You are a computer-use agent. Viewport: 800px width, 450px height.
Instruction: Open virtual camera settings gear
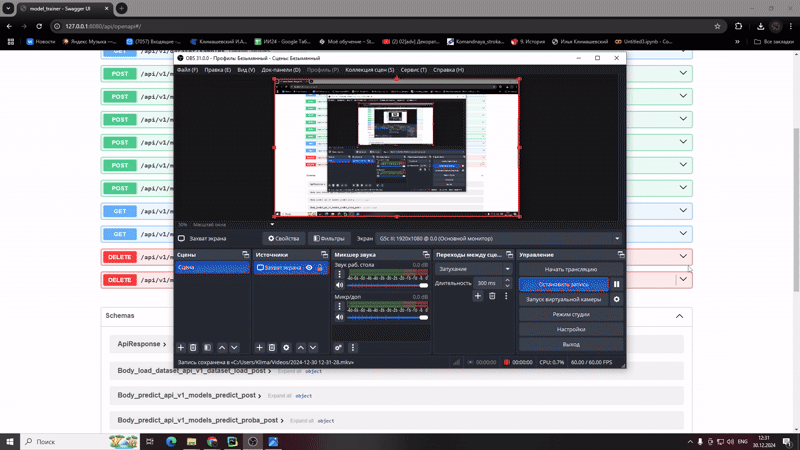[617, 300]
